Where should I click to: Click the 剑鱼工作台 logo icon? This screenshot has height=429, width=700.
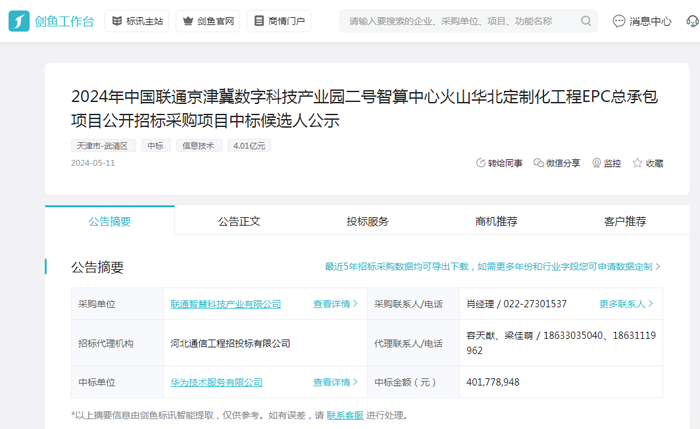[x=20, y=21]
